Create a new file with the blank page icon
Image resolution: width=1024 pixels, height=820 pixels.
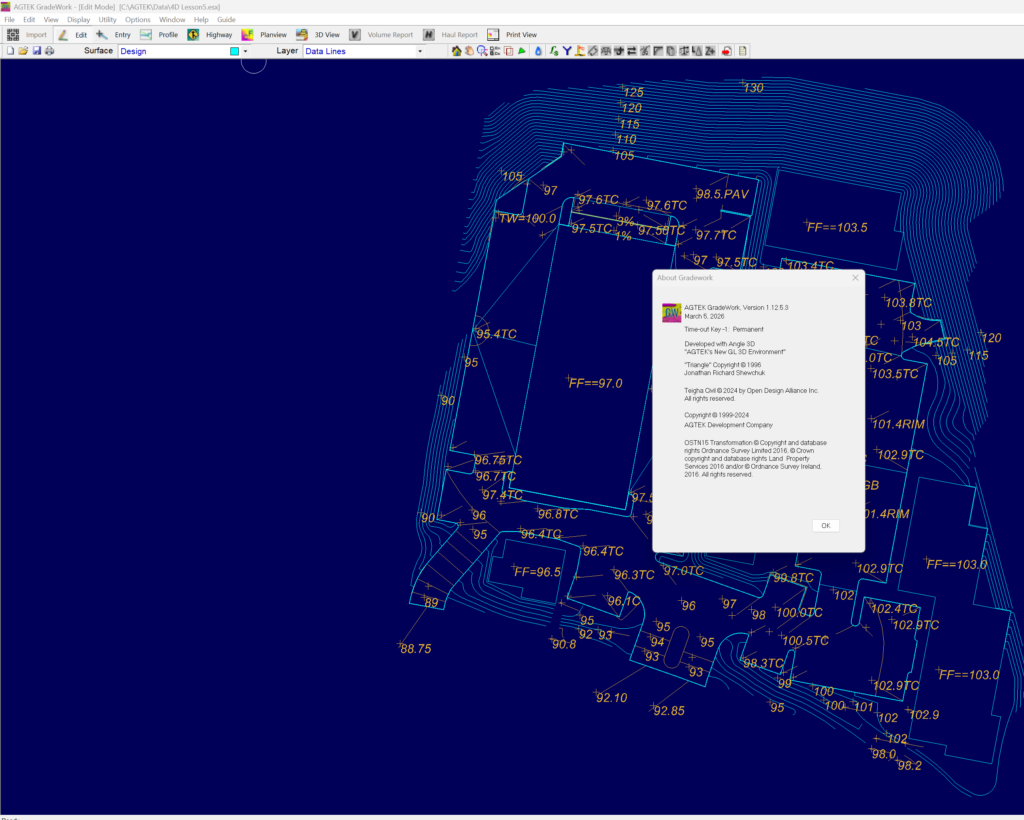[10, 51]
